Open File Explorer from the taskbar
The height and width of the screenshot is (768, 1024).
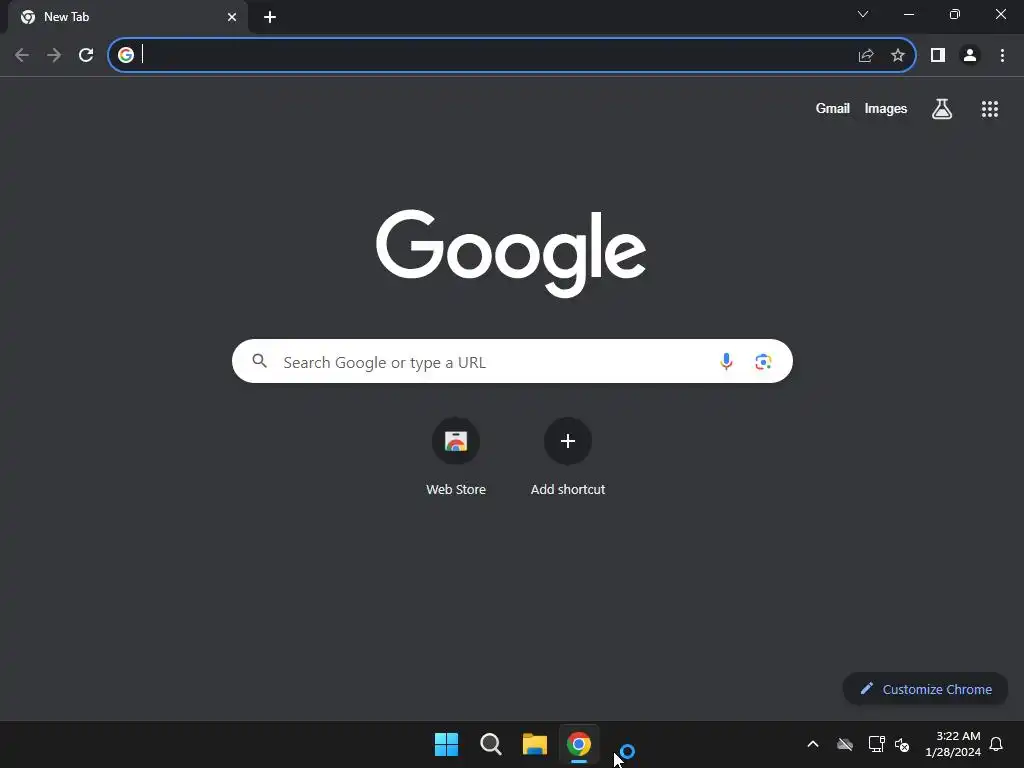pyautogui.click(x=534, y=744)
